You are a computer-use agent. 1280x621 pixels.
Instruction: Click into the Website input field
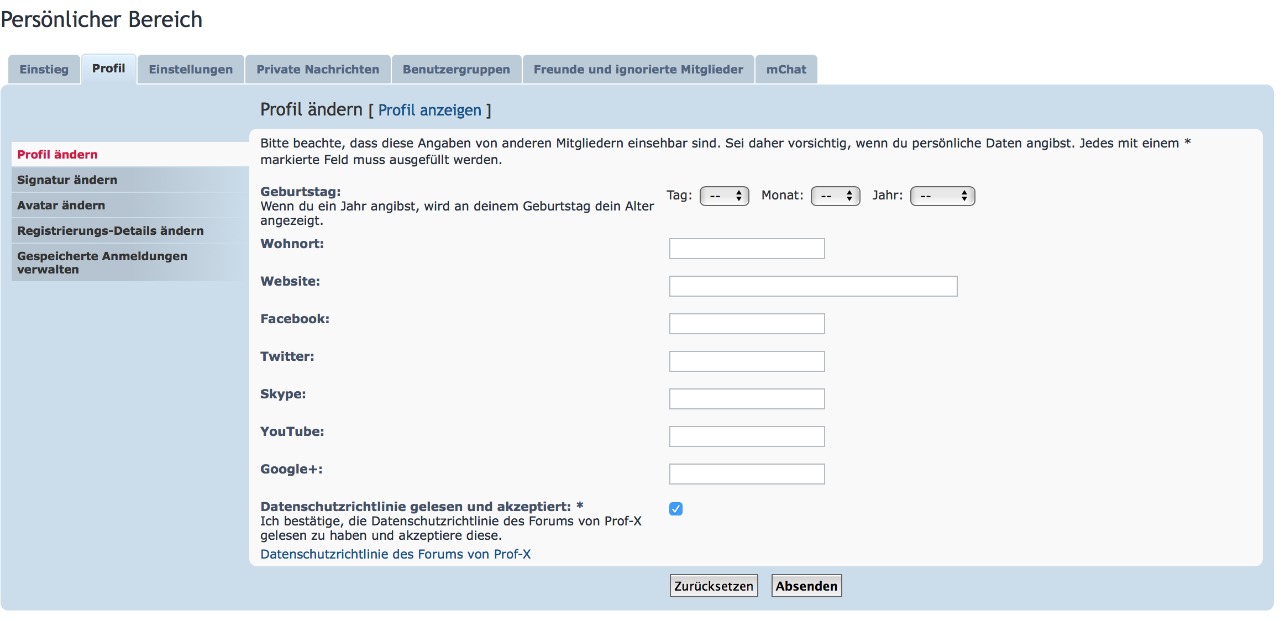tap(812, 287)
